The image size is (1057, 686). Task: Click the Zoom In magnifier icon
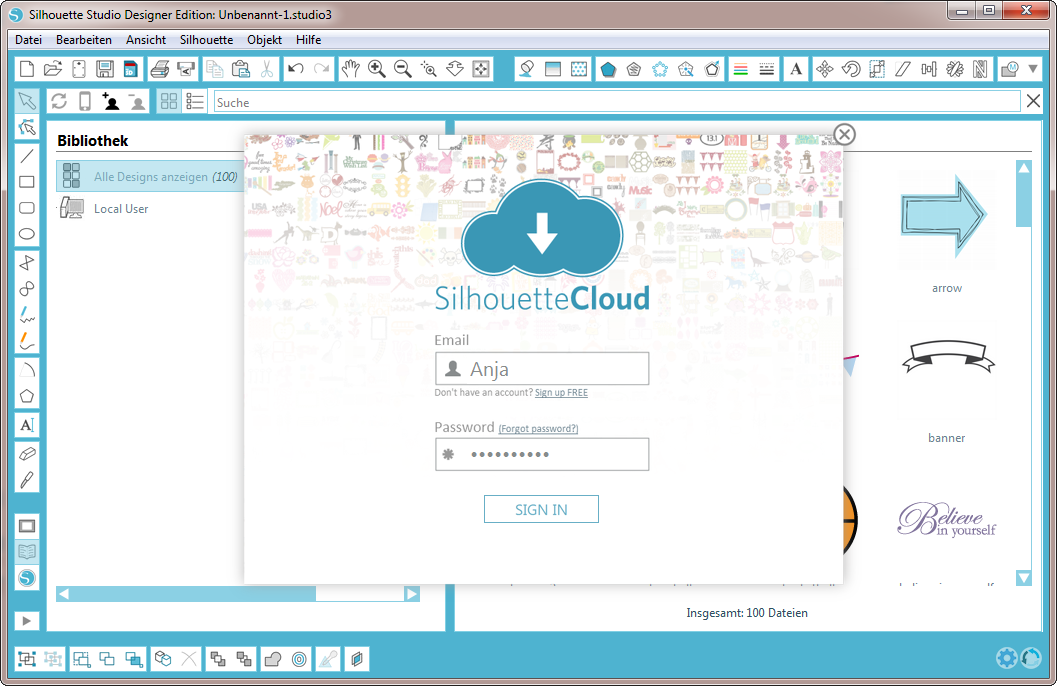(x=377, y=69)
